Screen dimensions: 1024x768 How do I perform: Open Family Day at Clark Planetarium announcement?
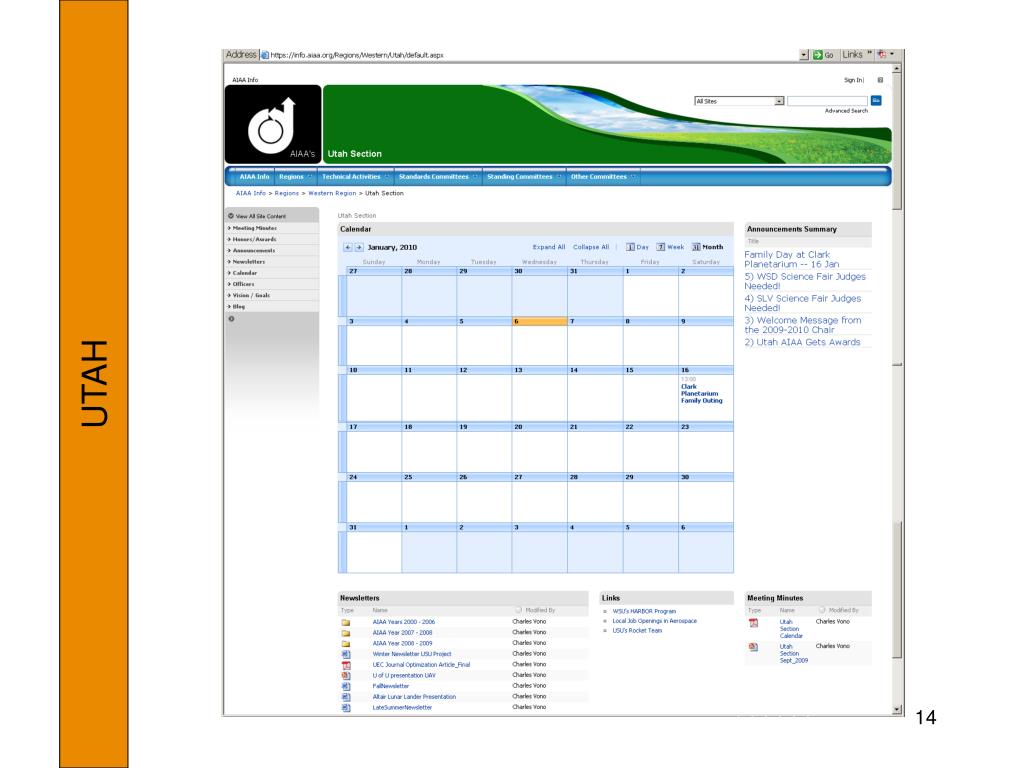pos(792,259)
